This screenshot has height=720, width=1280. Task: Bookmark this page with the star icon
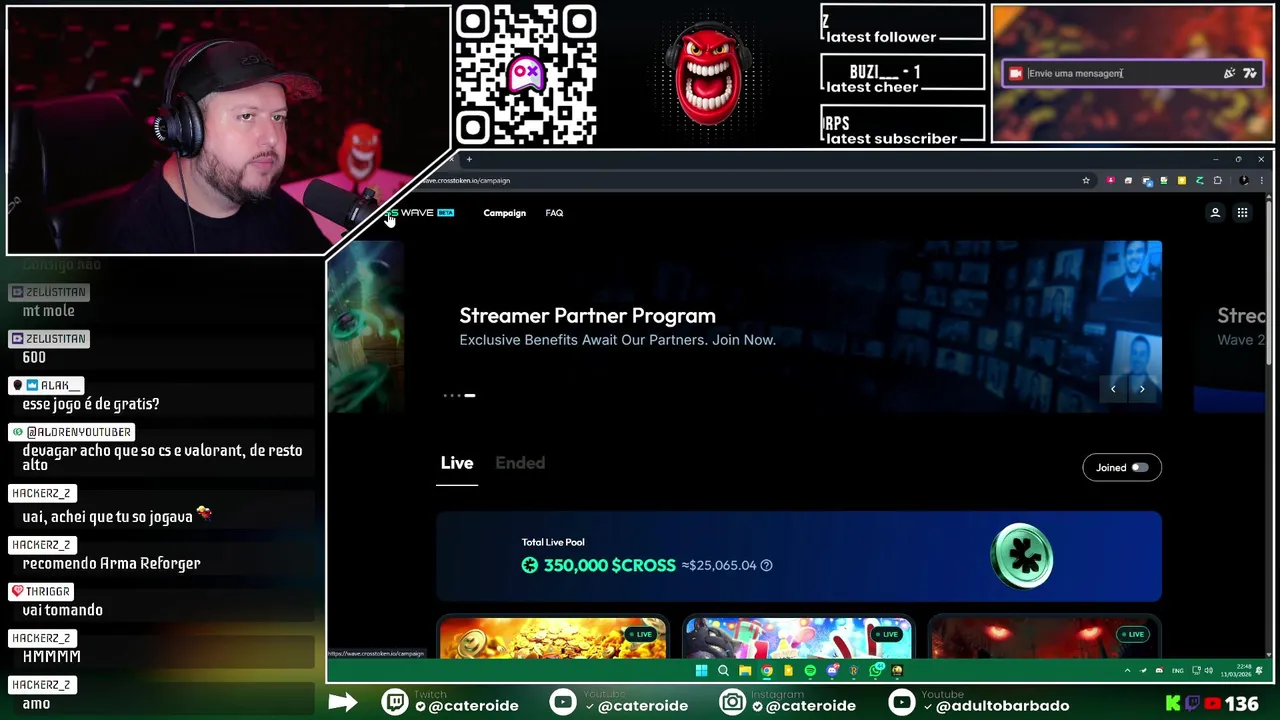(1086, 181)
